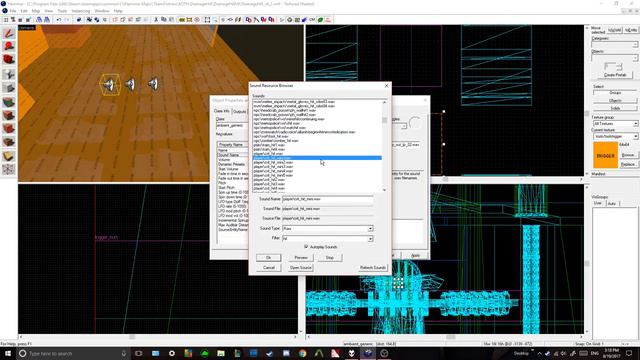Screen dimensions: 640x360
Task: Open the File menu
Action: point(13,11)
